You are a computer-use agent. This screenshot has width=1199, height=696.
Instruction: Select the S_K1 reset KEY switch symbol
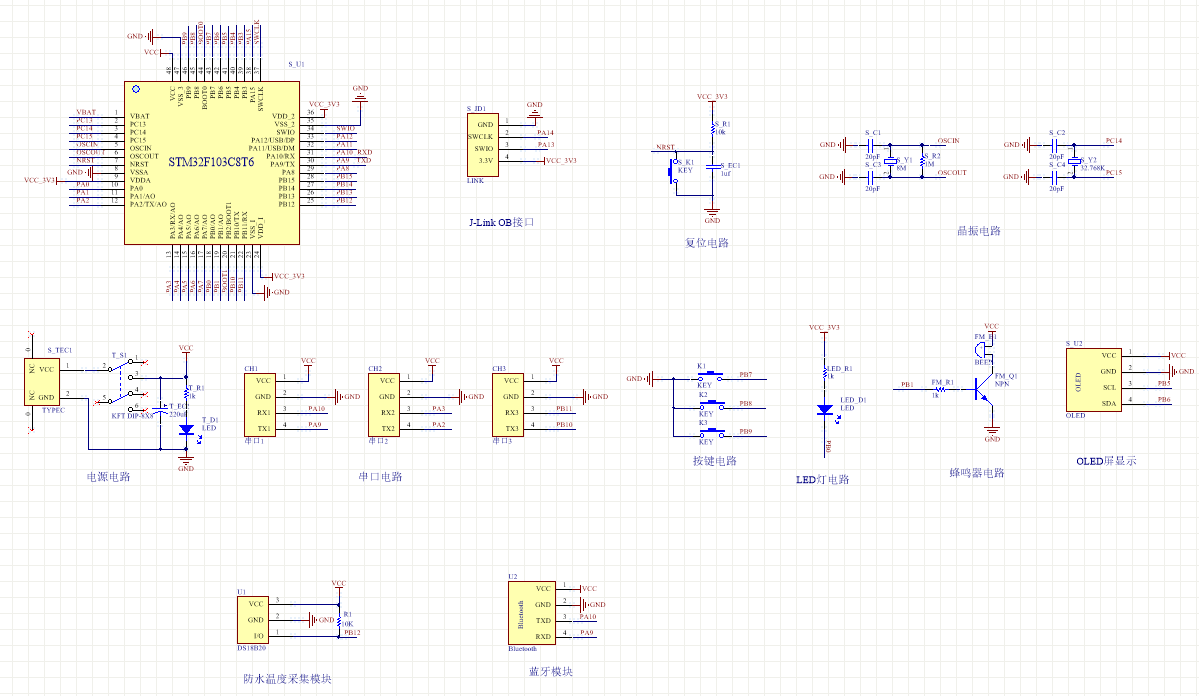click(671, 171)
